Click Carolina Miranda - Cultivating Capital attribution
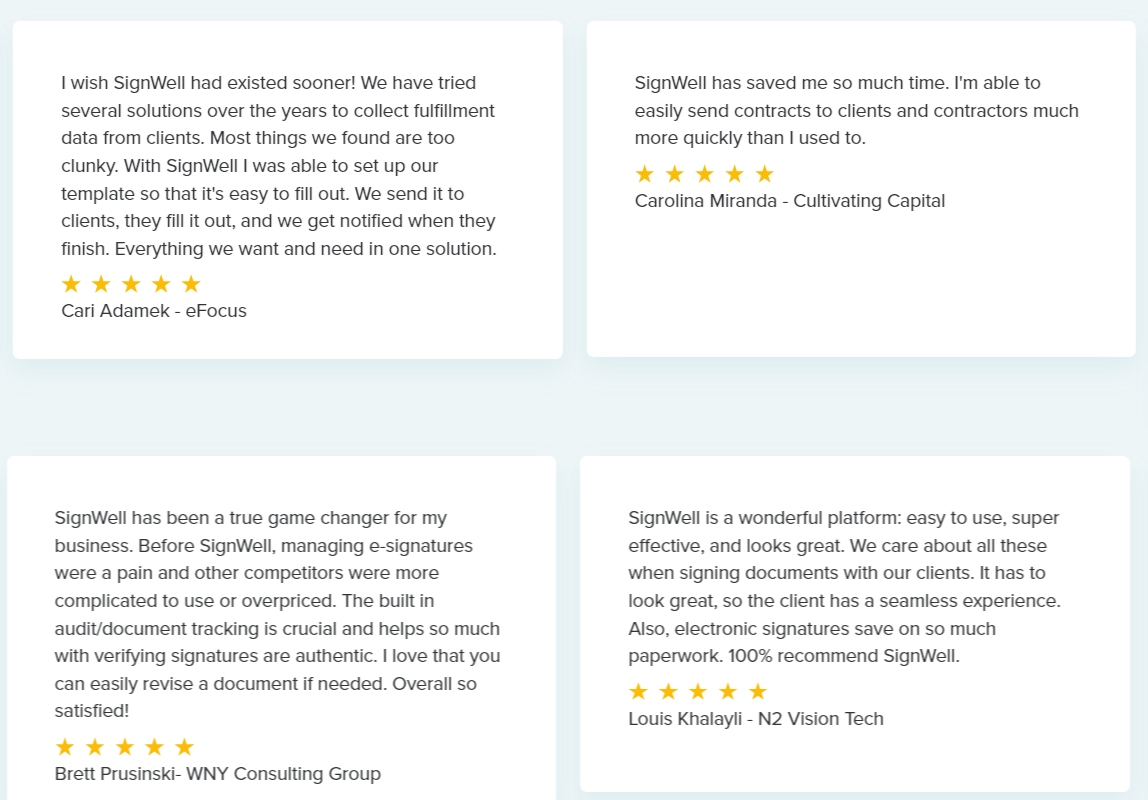 790,201
